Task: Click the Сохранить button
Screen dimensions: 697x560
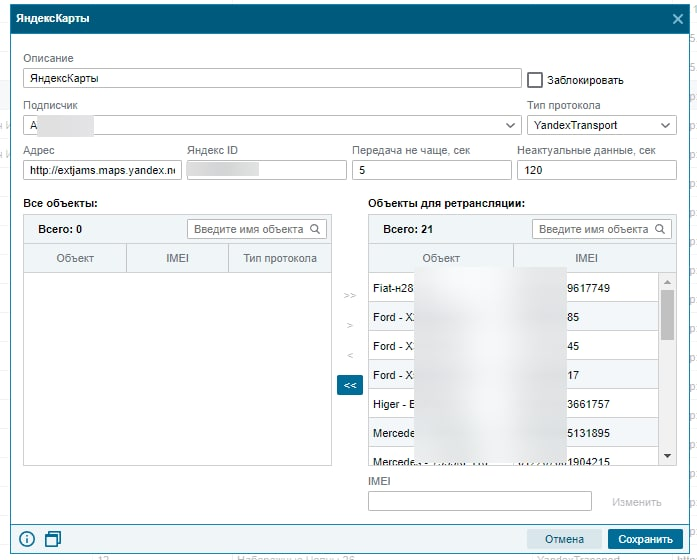Action: [645, 539]
